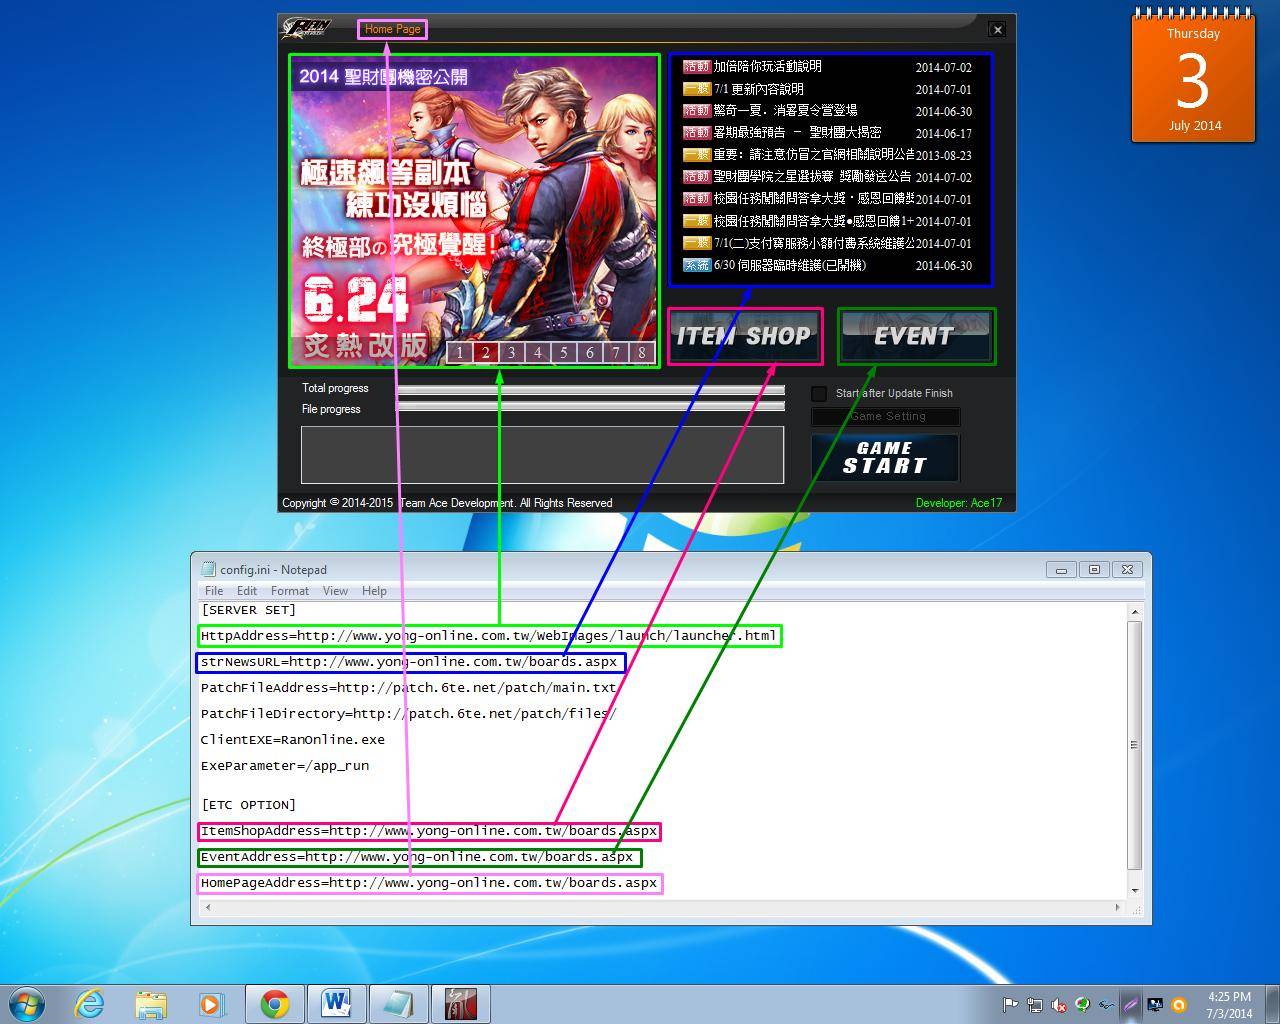Click the Show desktop strip on the taskbar
This screenshot has width=1280, height=1024.
pos(1272,1004)
